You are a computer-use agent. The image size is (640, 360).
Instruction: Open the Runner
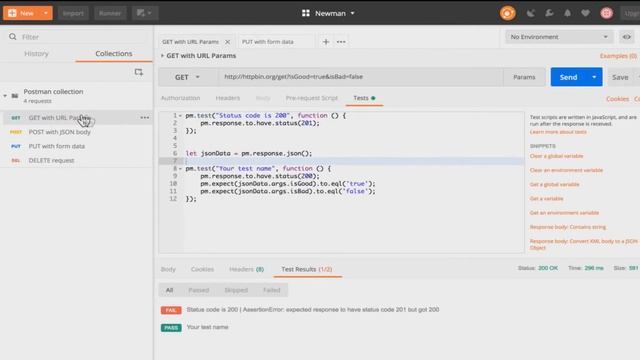click(x=110, y=13)
